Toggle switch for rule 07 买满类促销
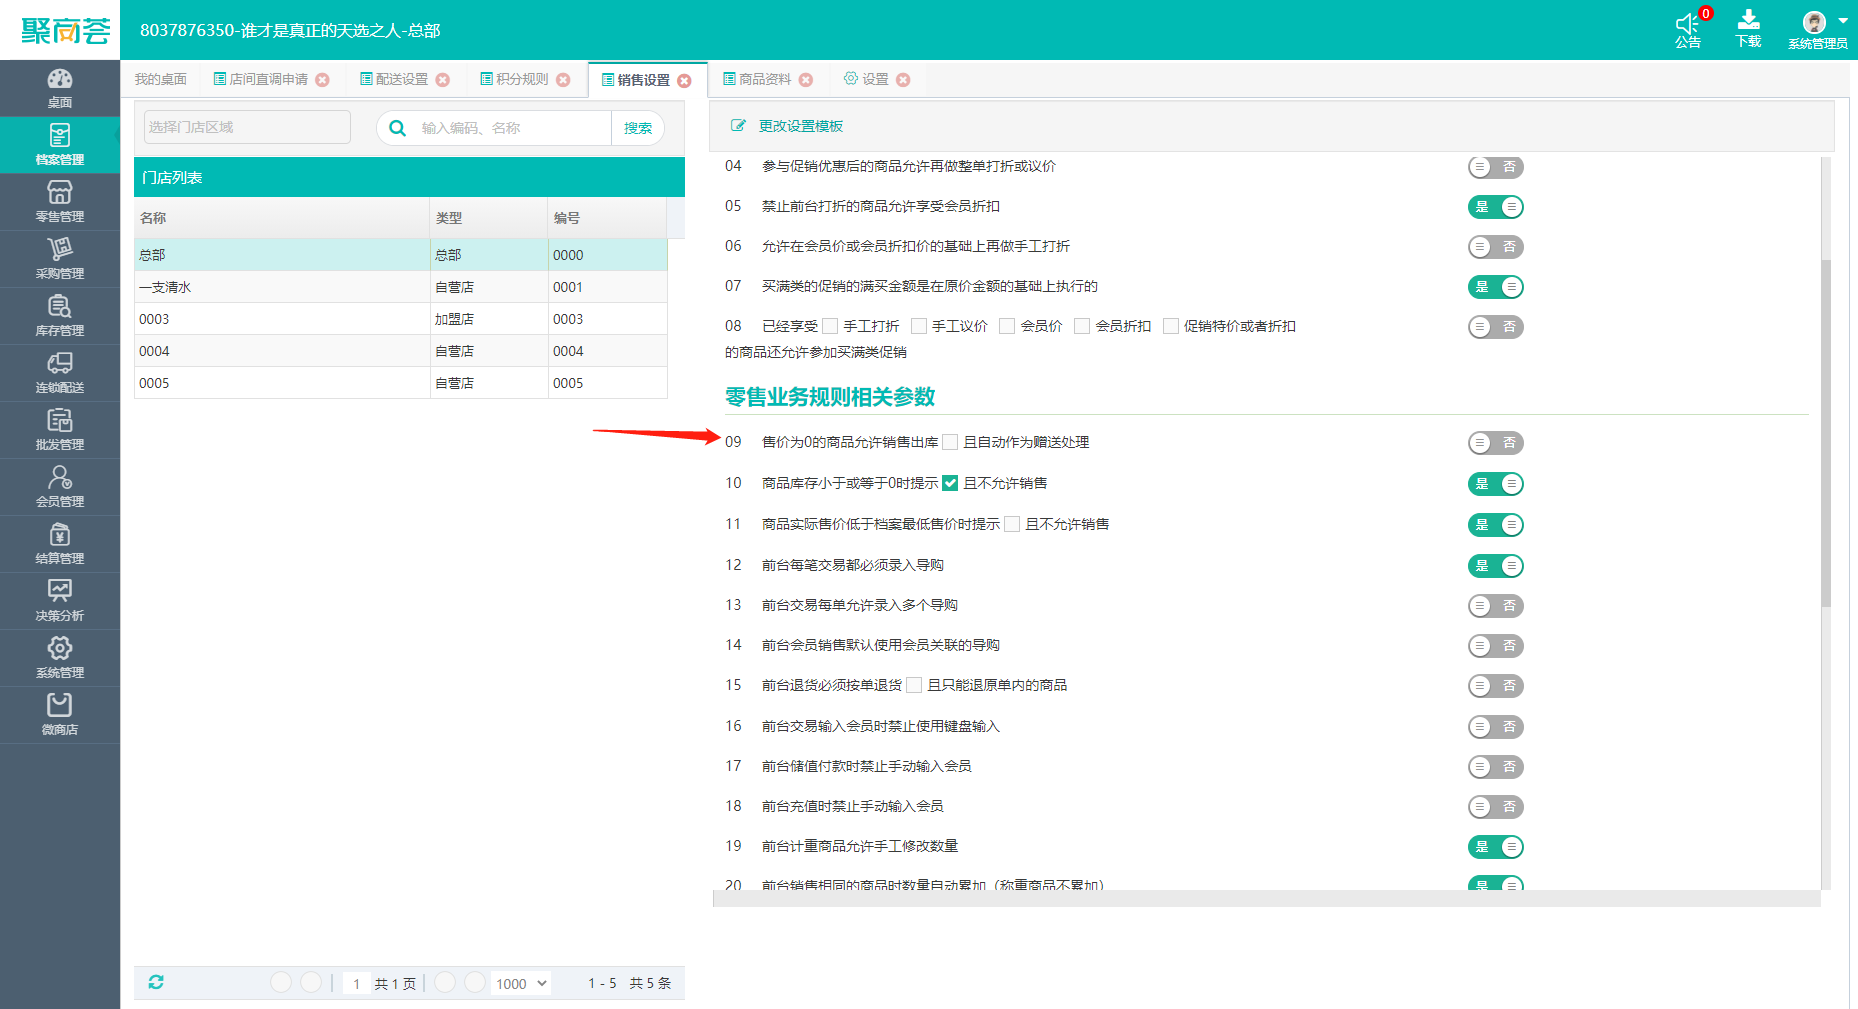 (x=1495, y=287)
